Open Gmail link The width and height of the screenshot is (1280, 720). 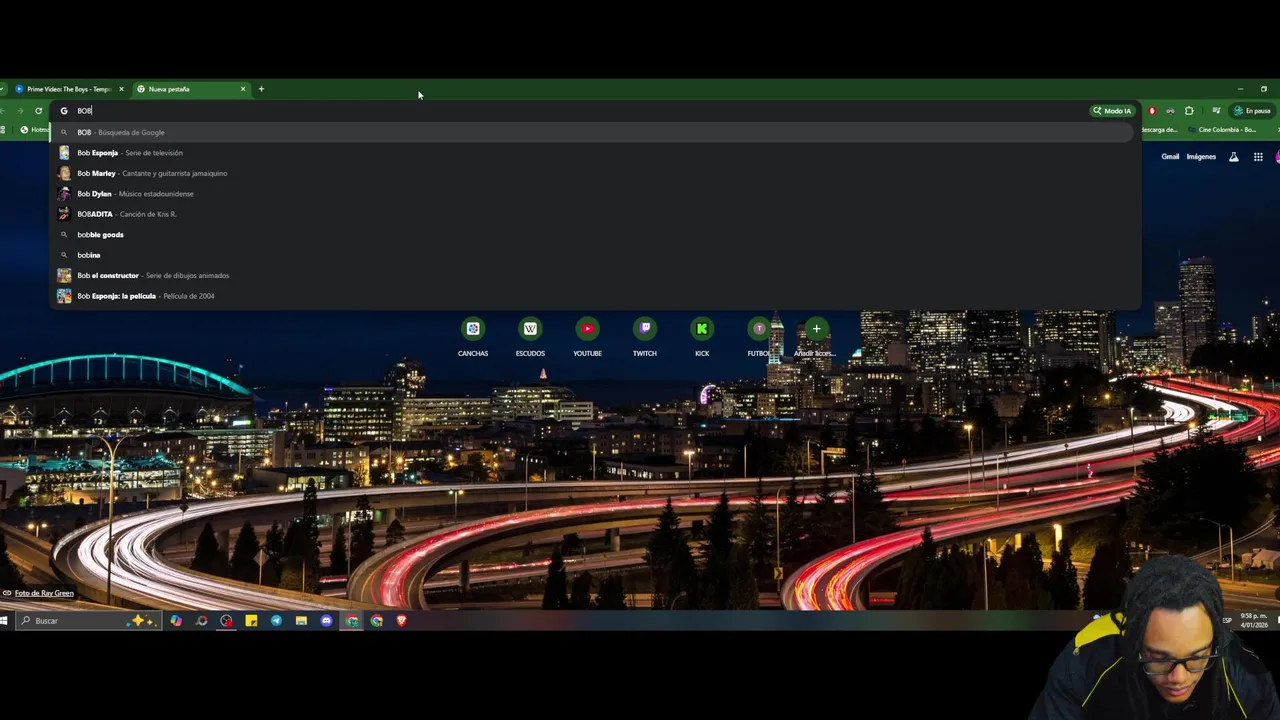point(1170,157)
